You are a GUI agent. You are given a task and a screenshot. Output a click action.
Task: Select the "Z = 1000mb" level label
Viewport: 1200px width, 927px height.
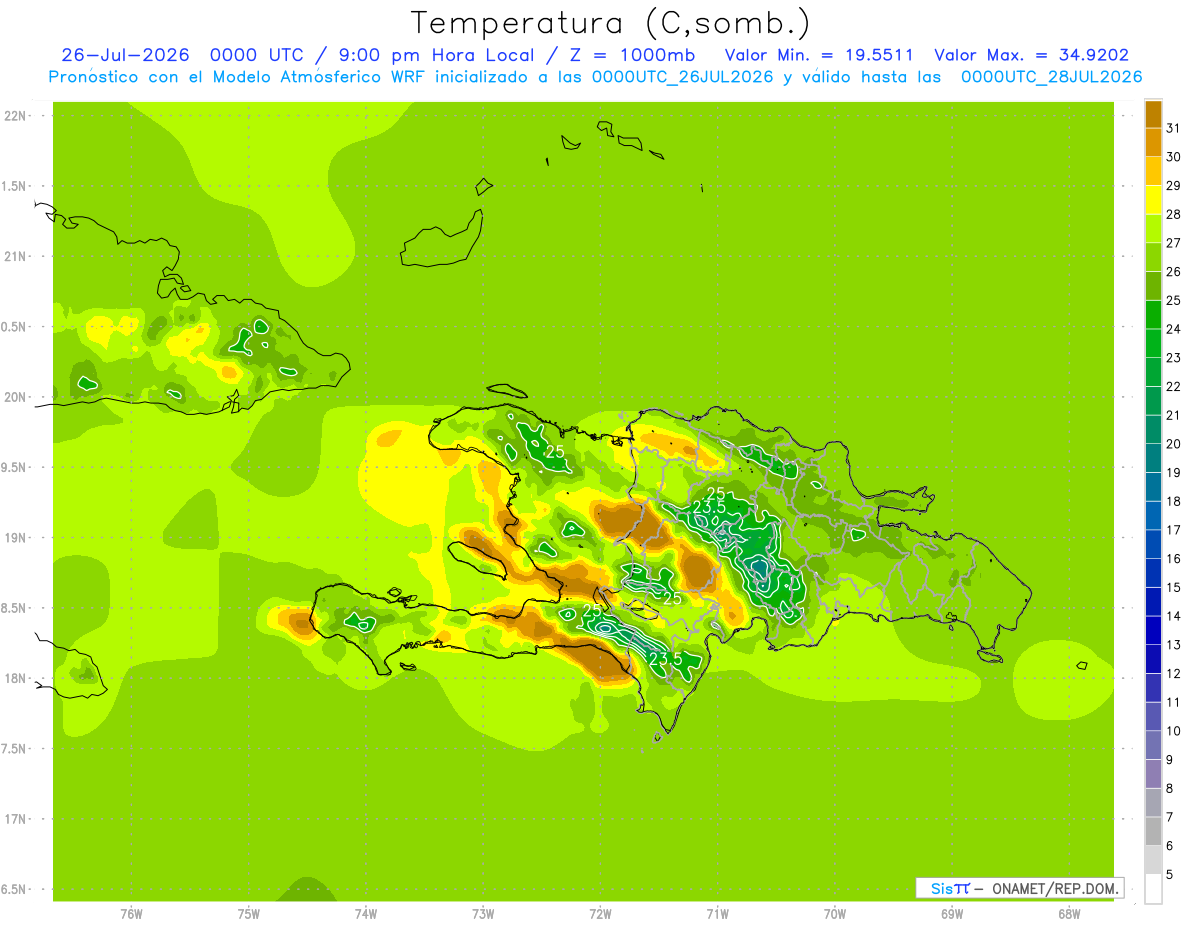tap(632, 55)
